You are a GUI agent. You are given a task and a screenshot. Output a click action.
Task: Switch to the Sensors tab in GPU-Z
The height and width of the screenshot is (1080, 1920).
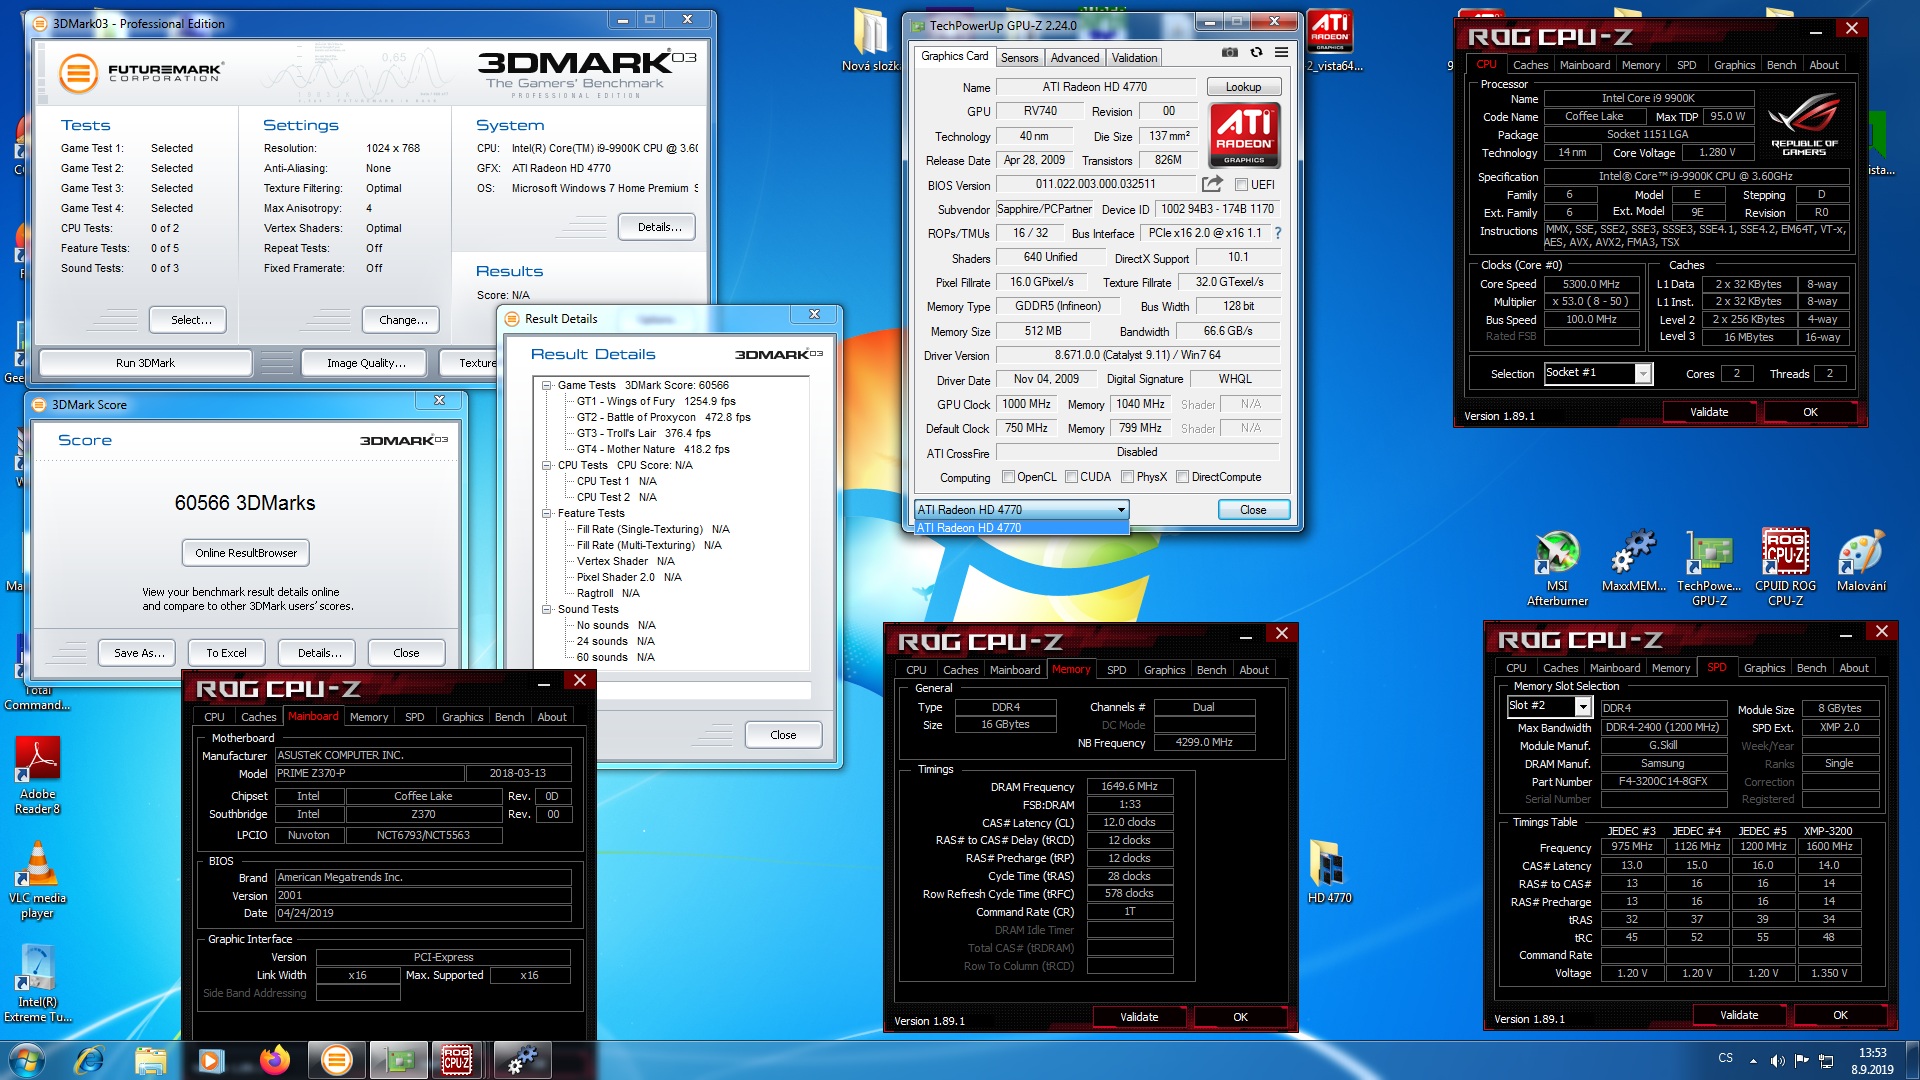(1019, 58)
